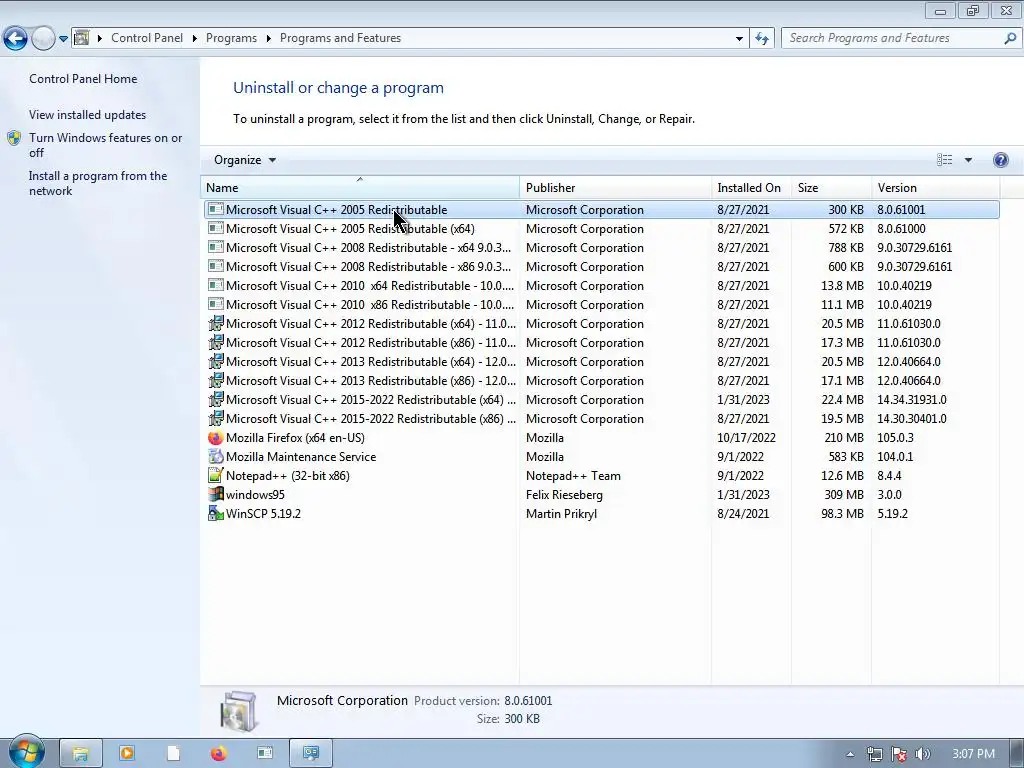Screen dimensions: 1024x768
Task: Click the Notepad++ Team publisher cell
Action: 573,476
